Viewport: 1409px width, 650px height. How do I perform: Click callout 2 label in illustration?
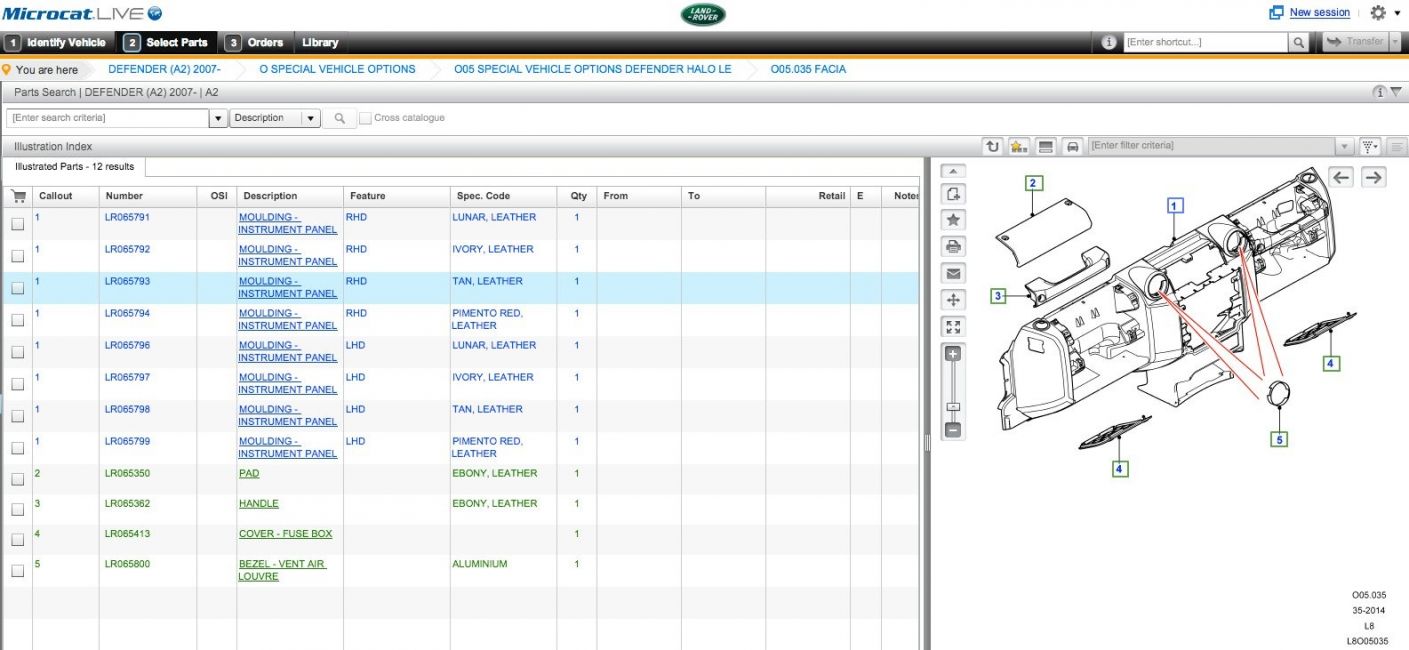[1035, 183]
